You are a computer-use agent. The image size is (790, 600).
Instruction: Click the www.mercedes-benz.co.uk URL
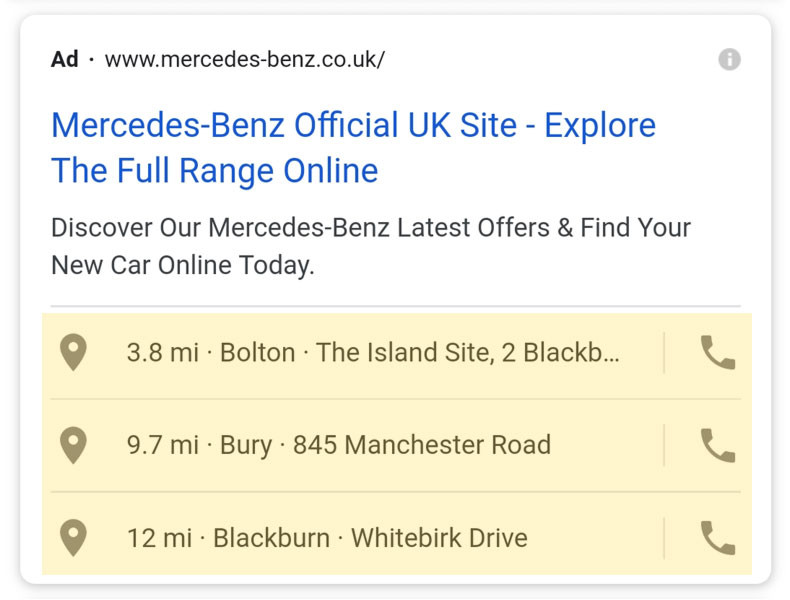click(x=244, y=60)
